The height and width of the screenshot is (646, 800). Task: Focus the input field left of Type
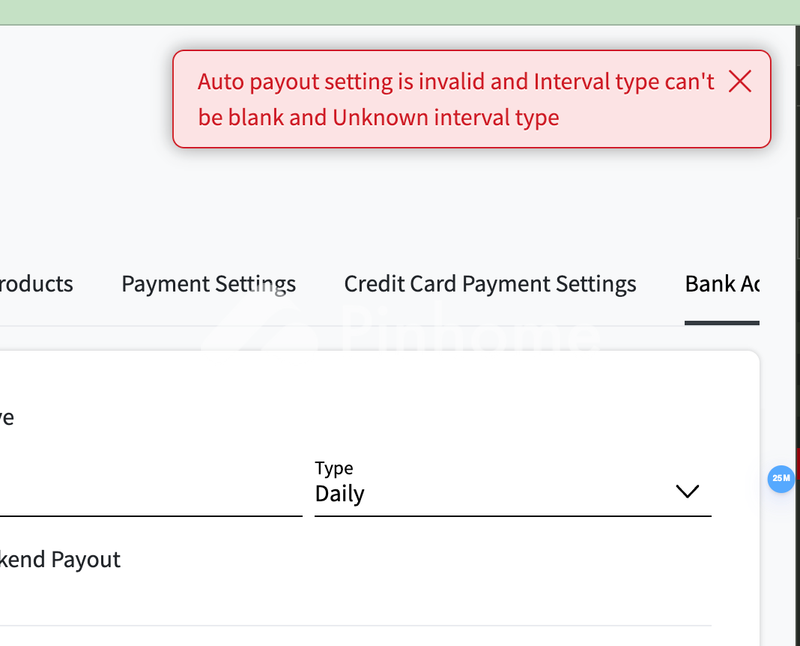click(150, 495)
